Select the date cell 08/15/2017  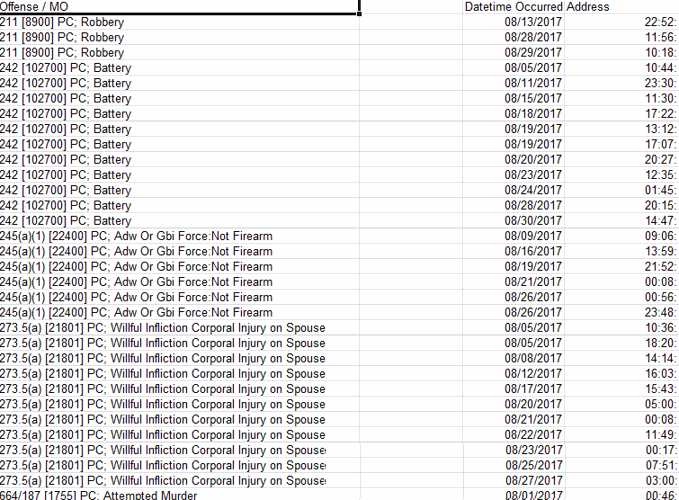coord(533,99)
